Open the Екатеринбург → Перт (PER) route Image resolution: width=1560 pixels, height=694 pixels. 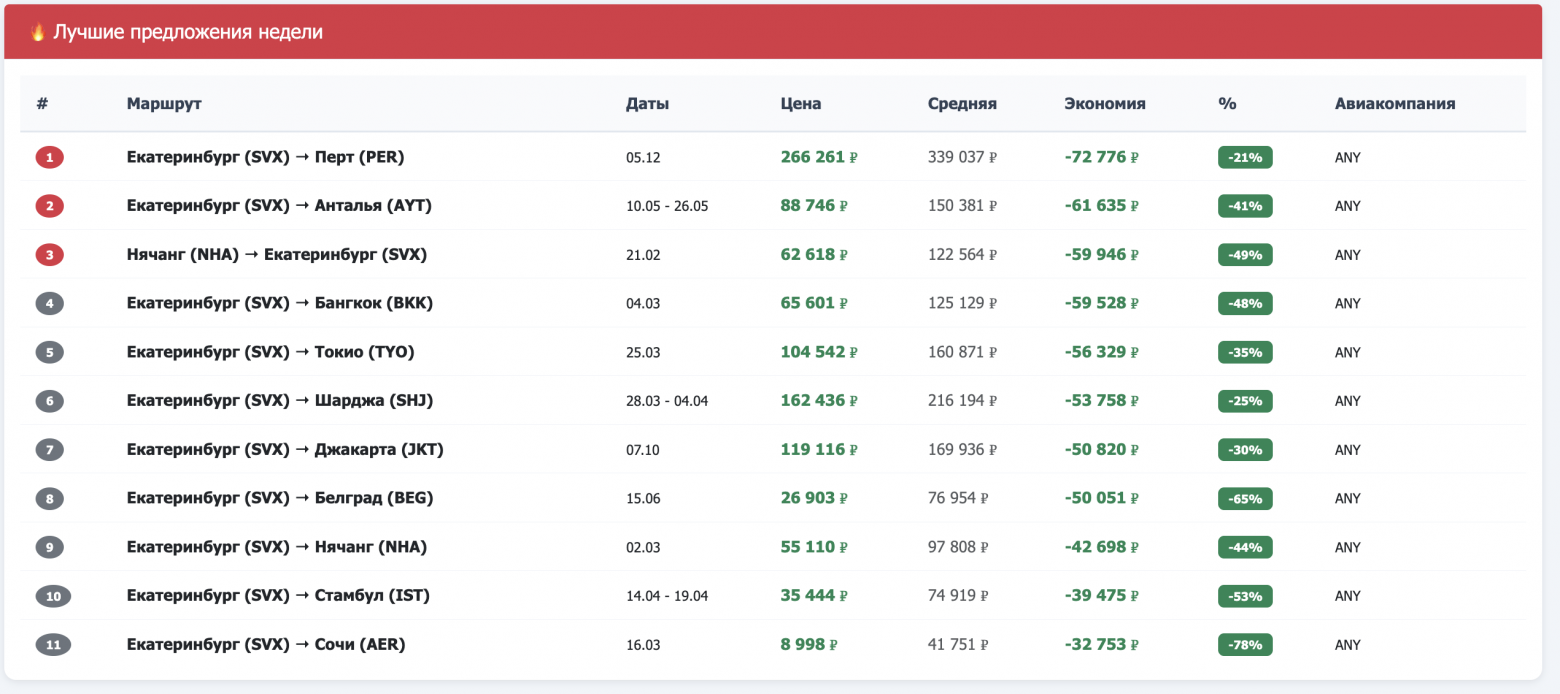(x=265, y=157)
